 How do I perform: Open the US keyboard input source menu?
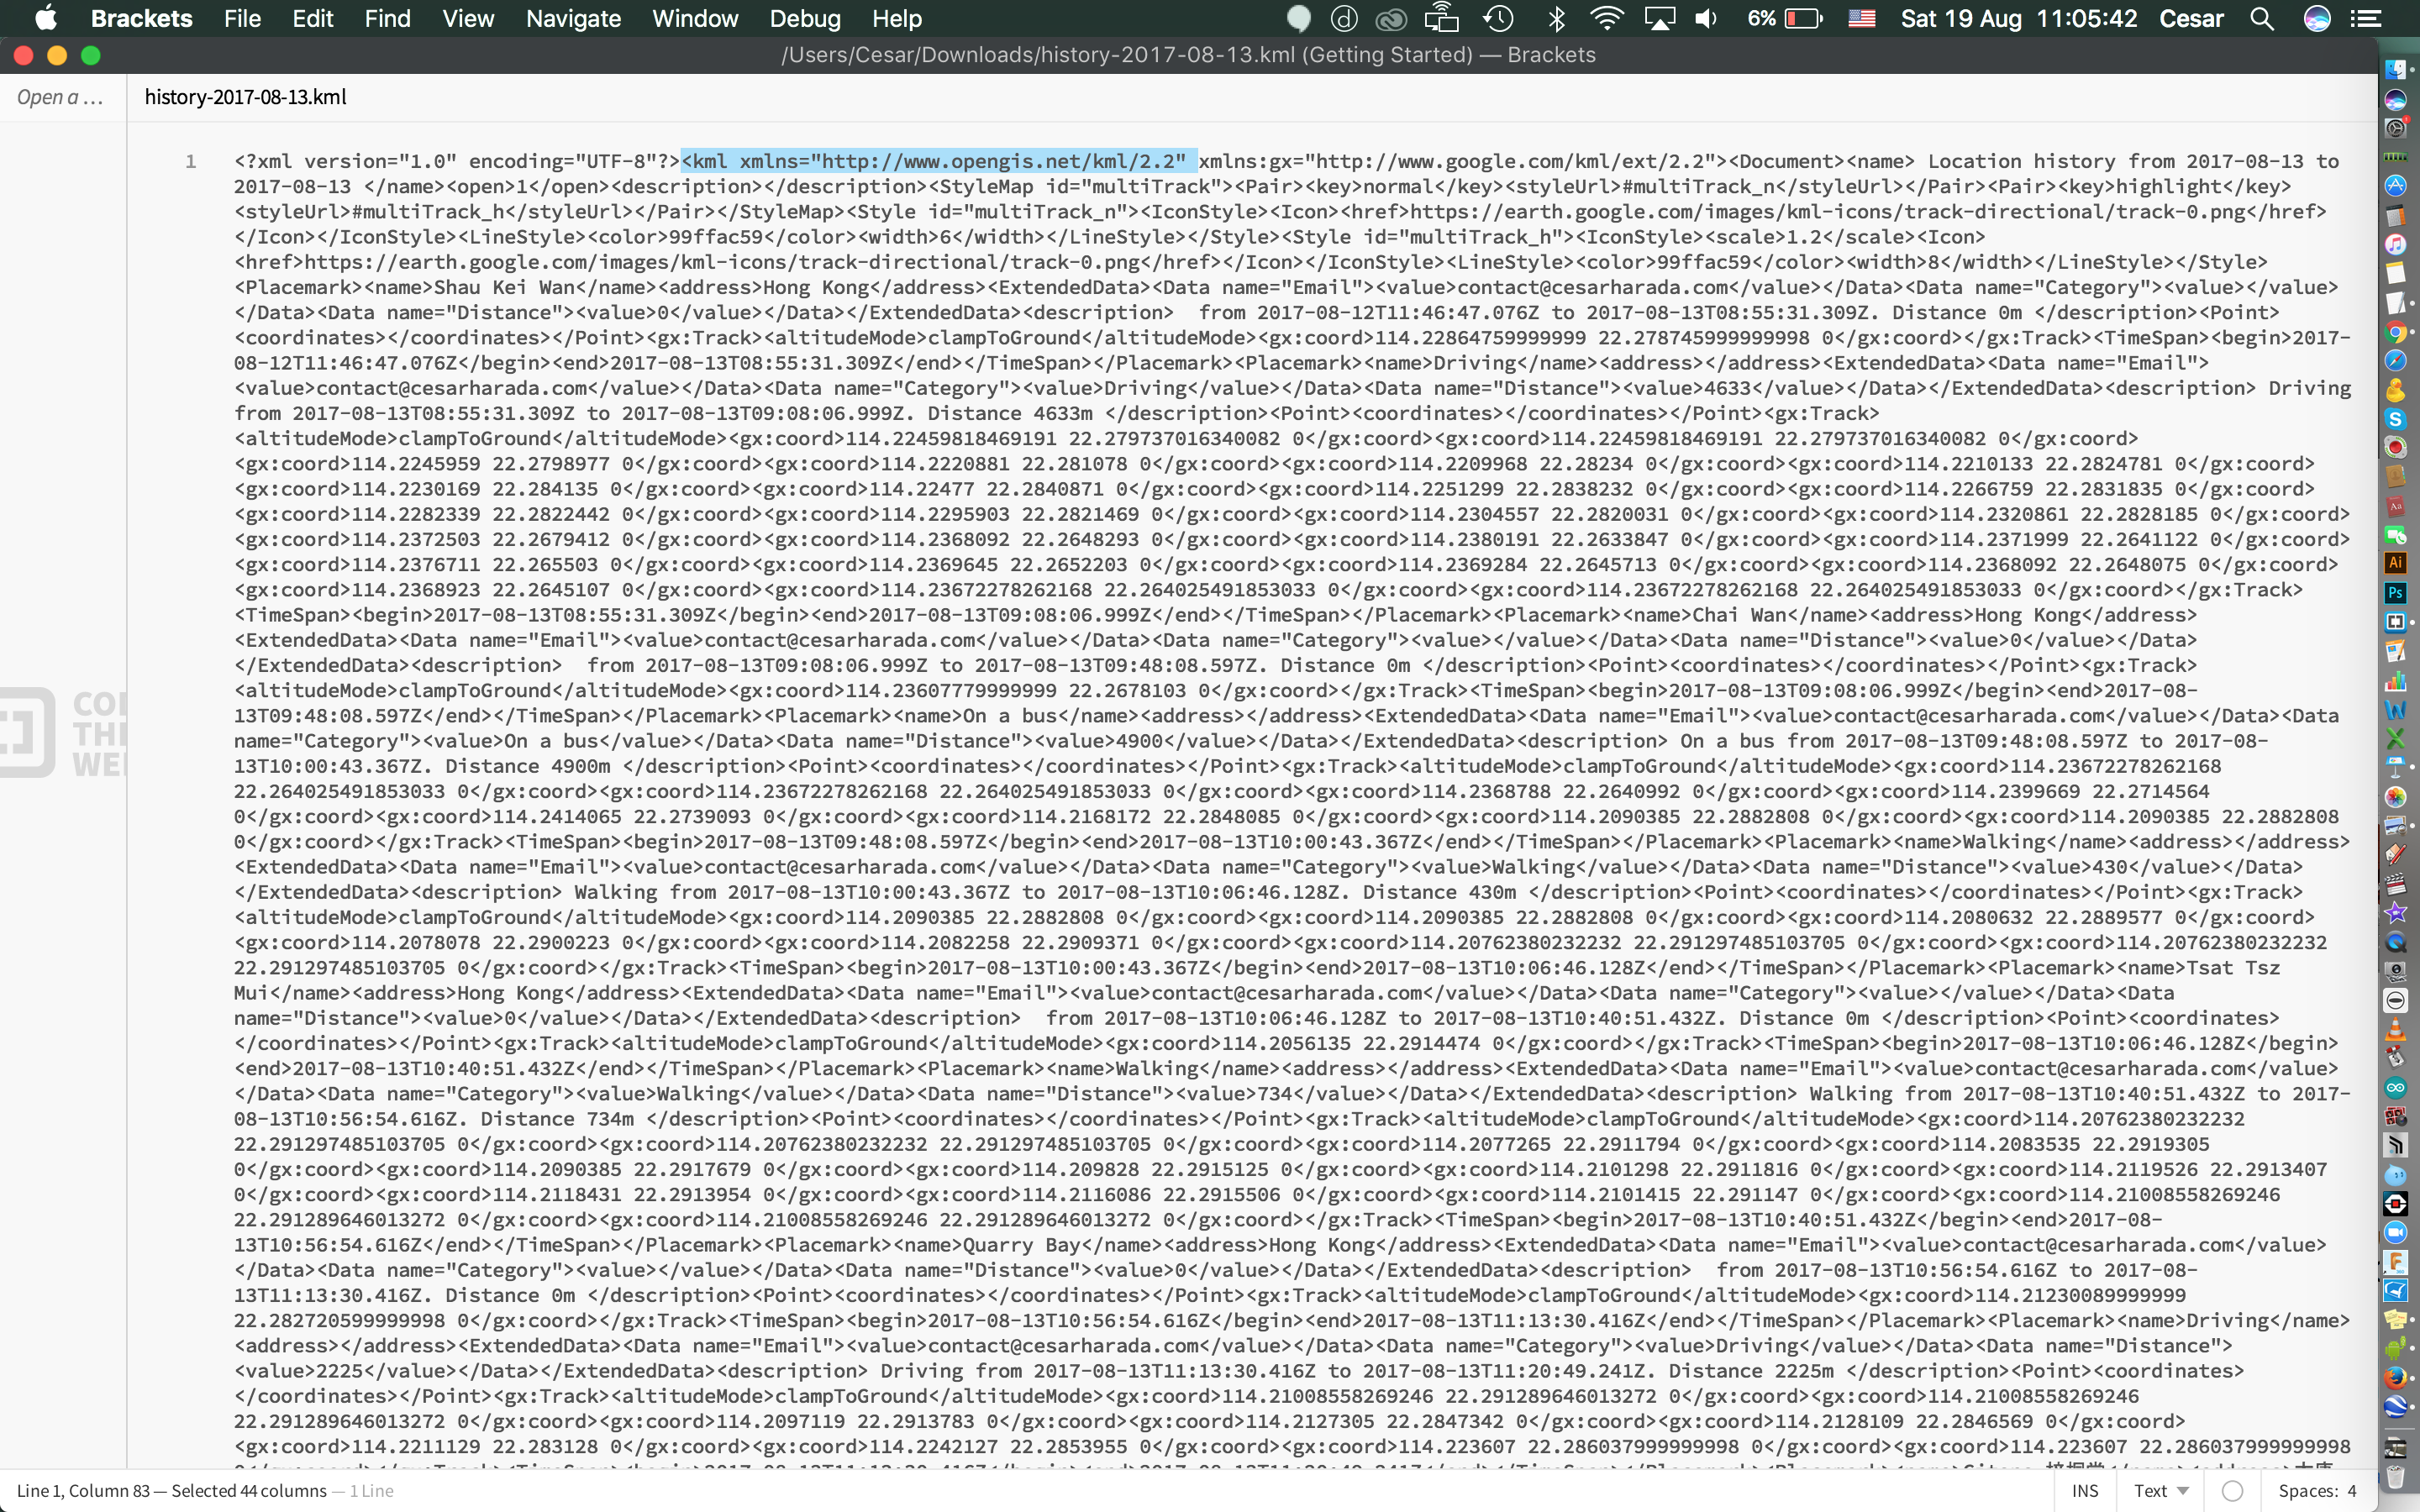point(1862,19)
